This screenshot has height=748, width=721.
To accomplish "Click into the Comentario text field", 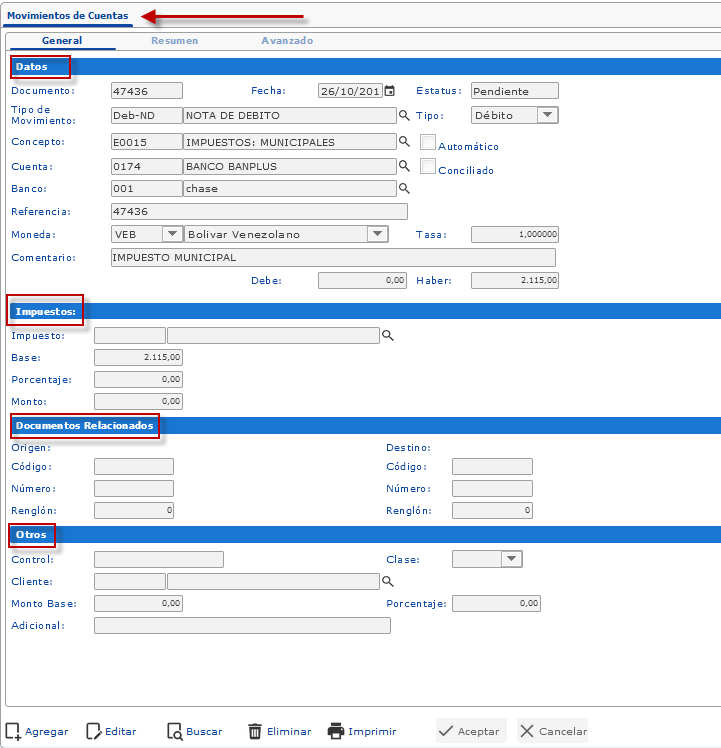I will [x=333, y=258].
